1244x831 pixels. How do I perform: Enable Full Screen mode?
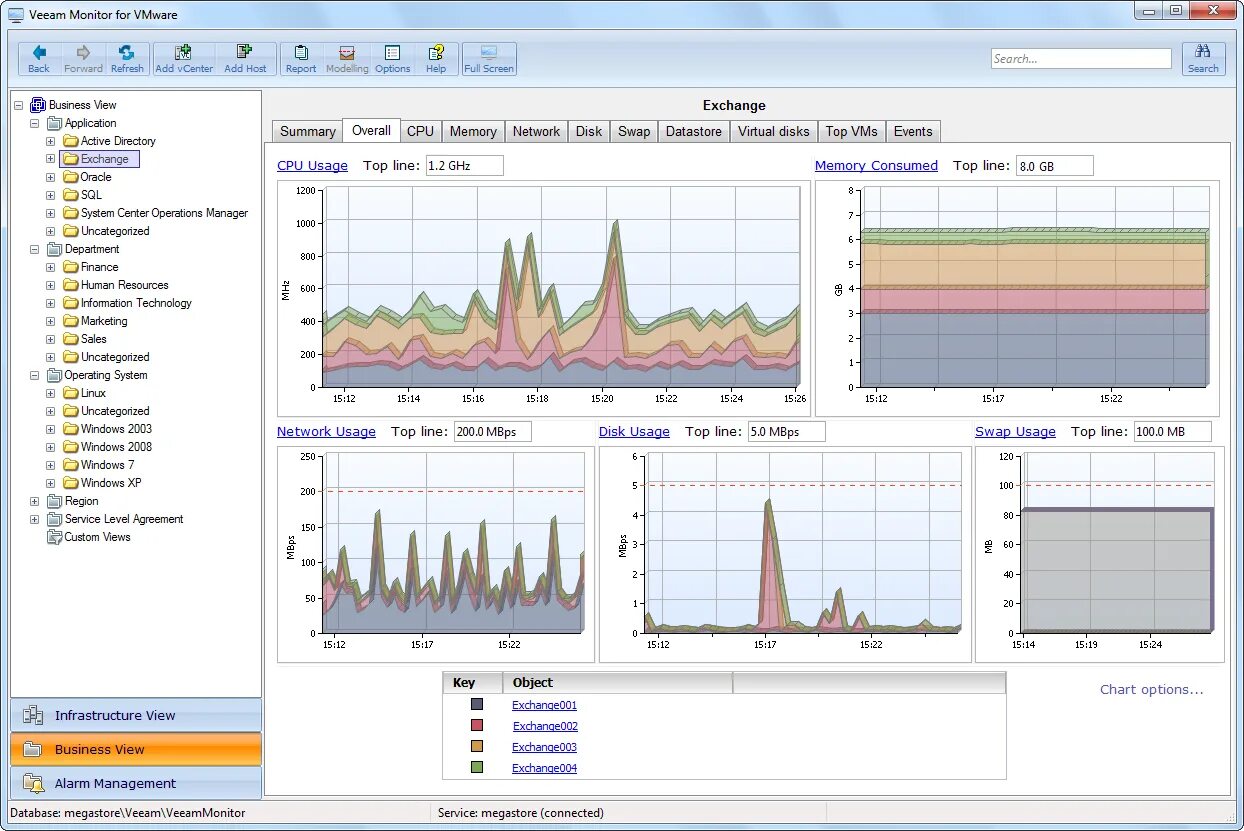[488, 54]
